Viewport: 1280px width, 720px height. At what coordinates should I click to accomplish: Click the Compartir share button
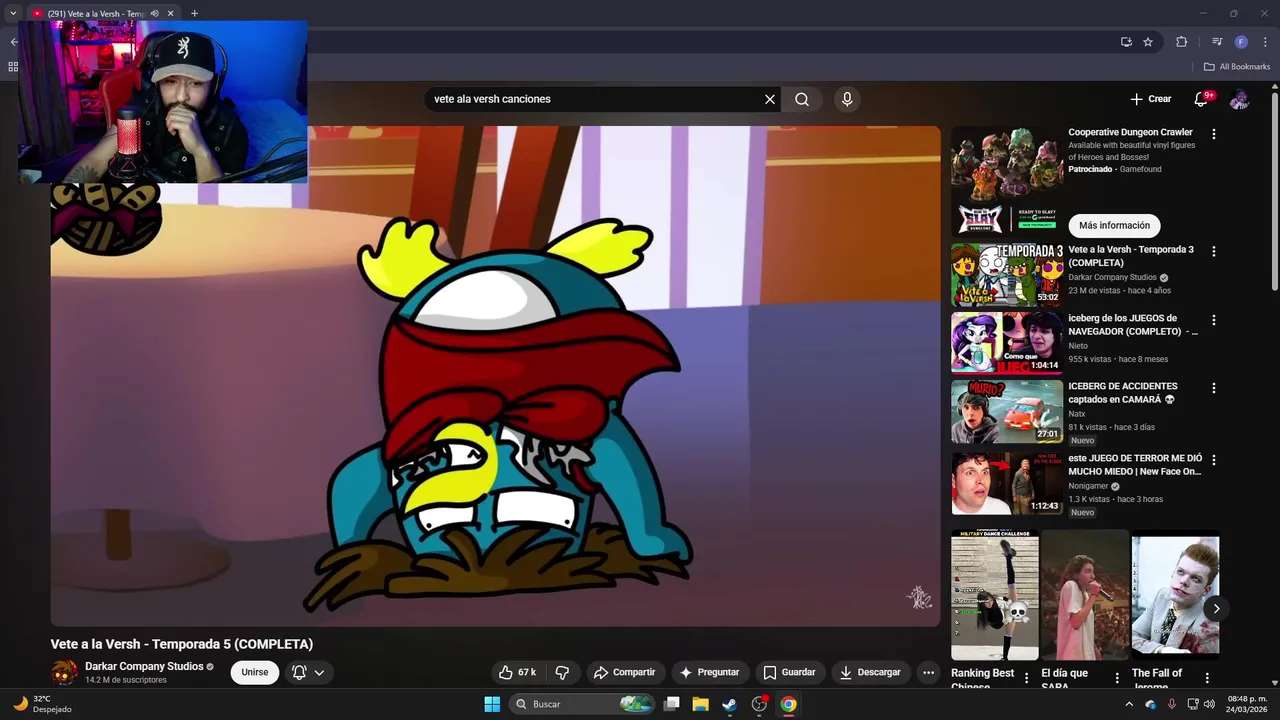click(x=624, y=672)
